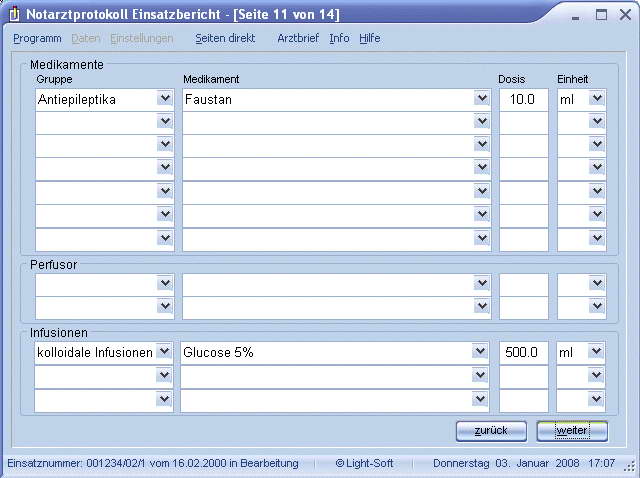The height and width of the screenshot is (478, 640).
Task: Expand the kolloidale Infusionen group dropdown
Action: [x=164, y=351]
